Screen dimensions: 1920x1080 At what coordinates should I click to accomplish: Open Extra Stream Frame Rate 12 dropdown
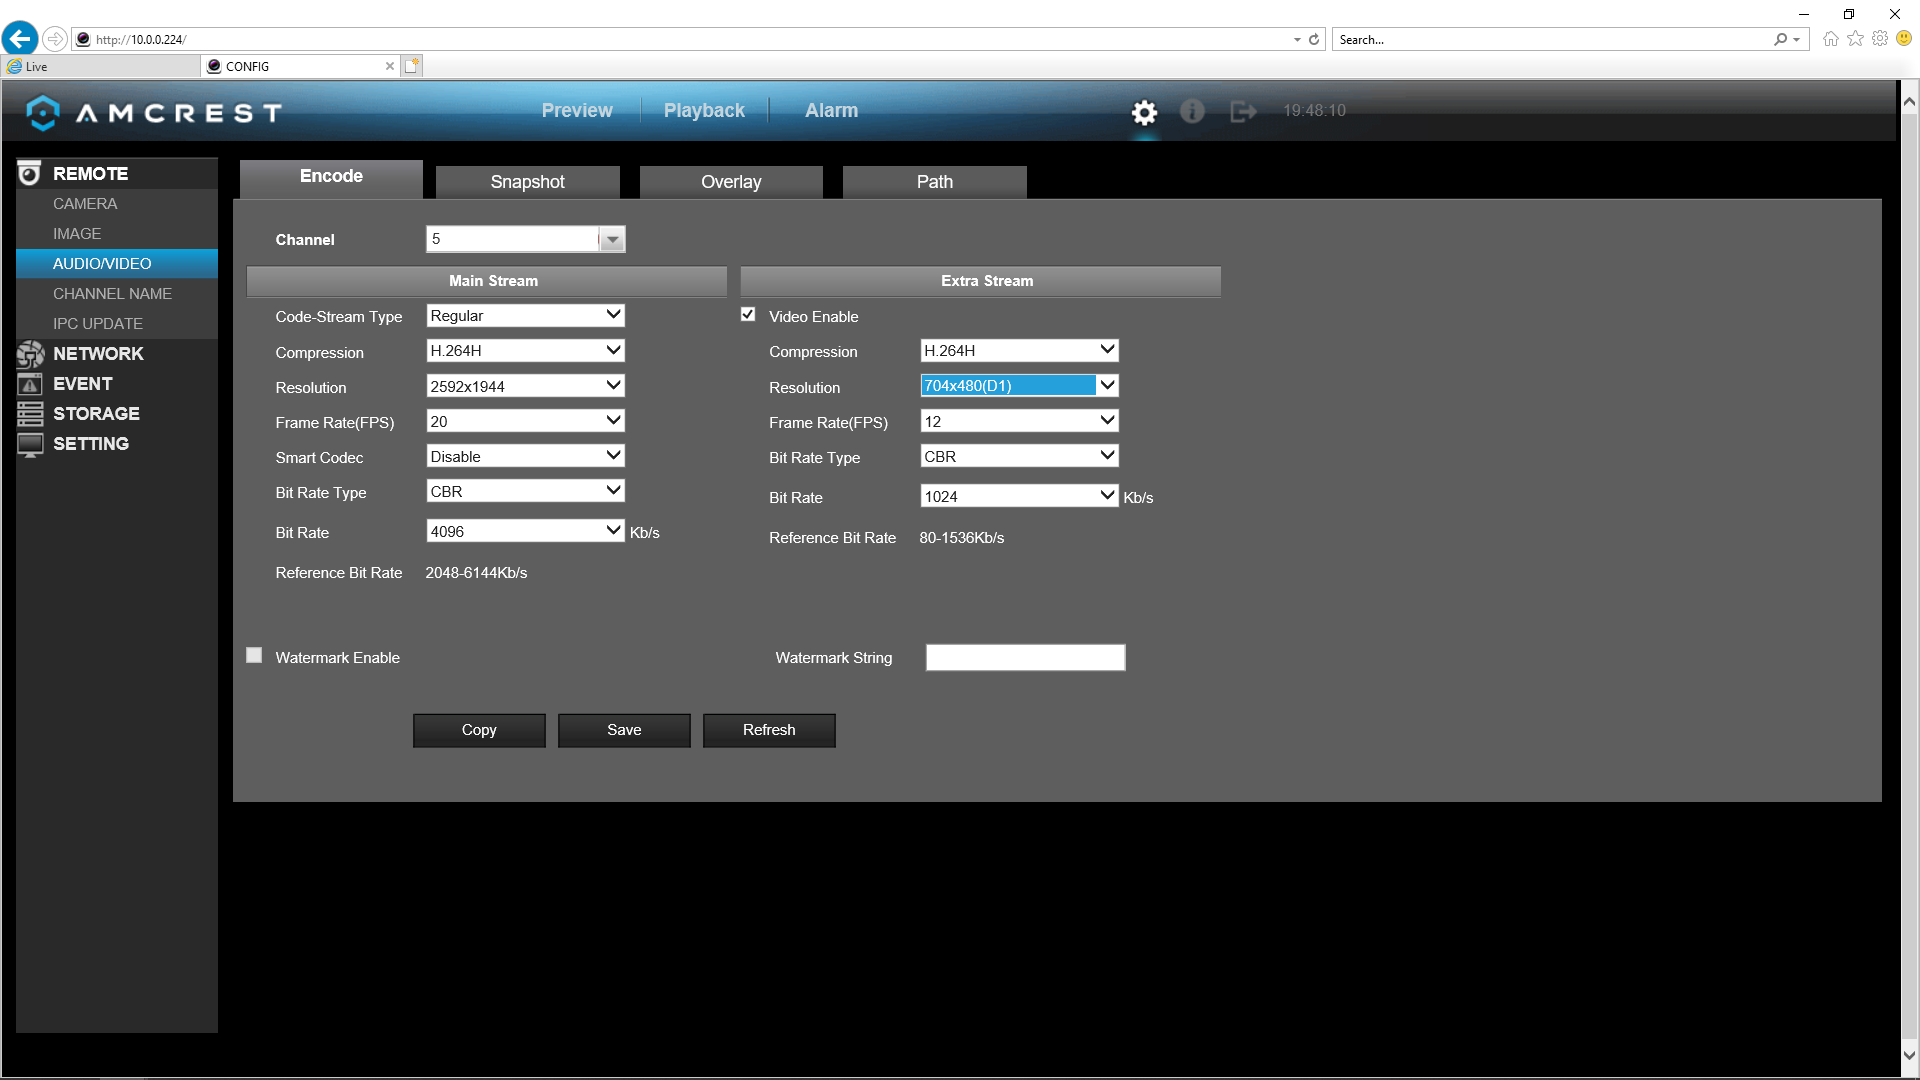tap(1019, 421)
